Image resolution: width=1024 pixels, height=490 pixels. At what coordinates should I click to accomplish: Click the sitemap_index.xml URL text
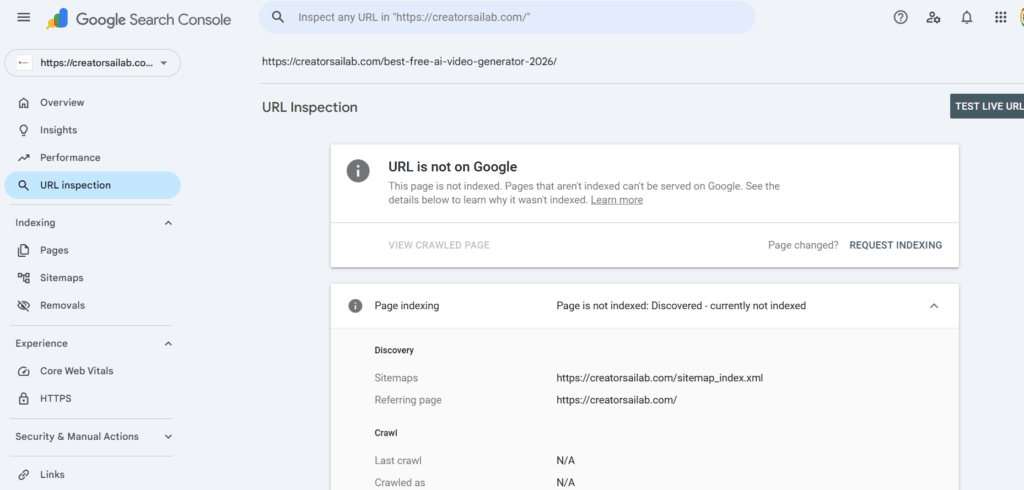click(660, 378)
